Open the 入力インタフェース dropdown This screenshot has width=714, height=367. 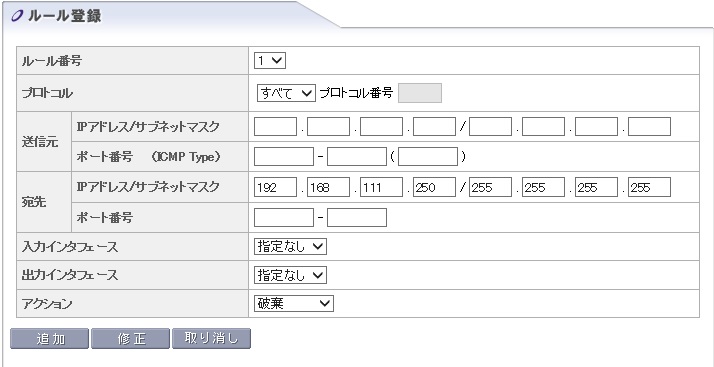click(290, 246)
